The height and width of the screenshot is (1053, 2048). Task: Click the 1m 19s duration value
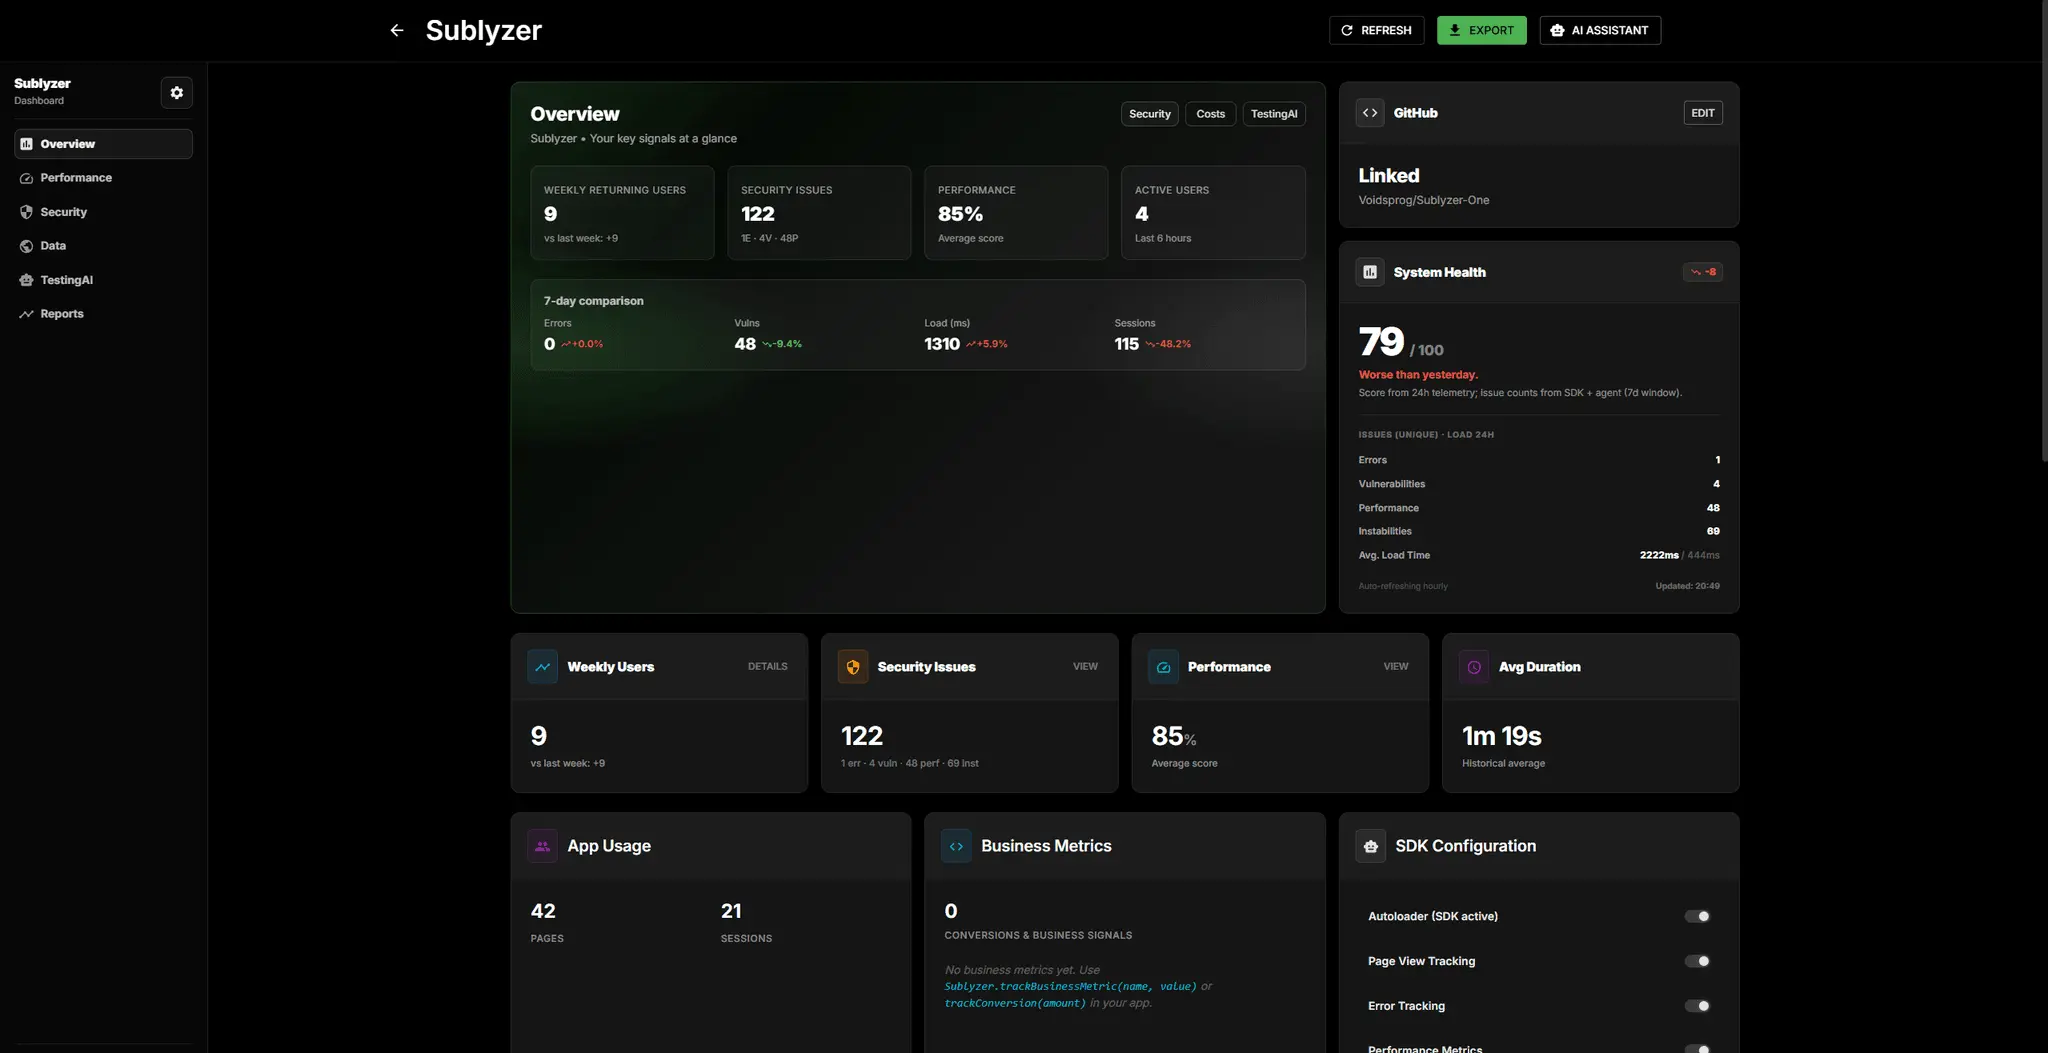pyautogui.click(x=1502, y=737)
